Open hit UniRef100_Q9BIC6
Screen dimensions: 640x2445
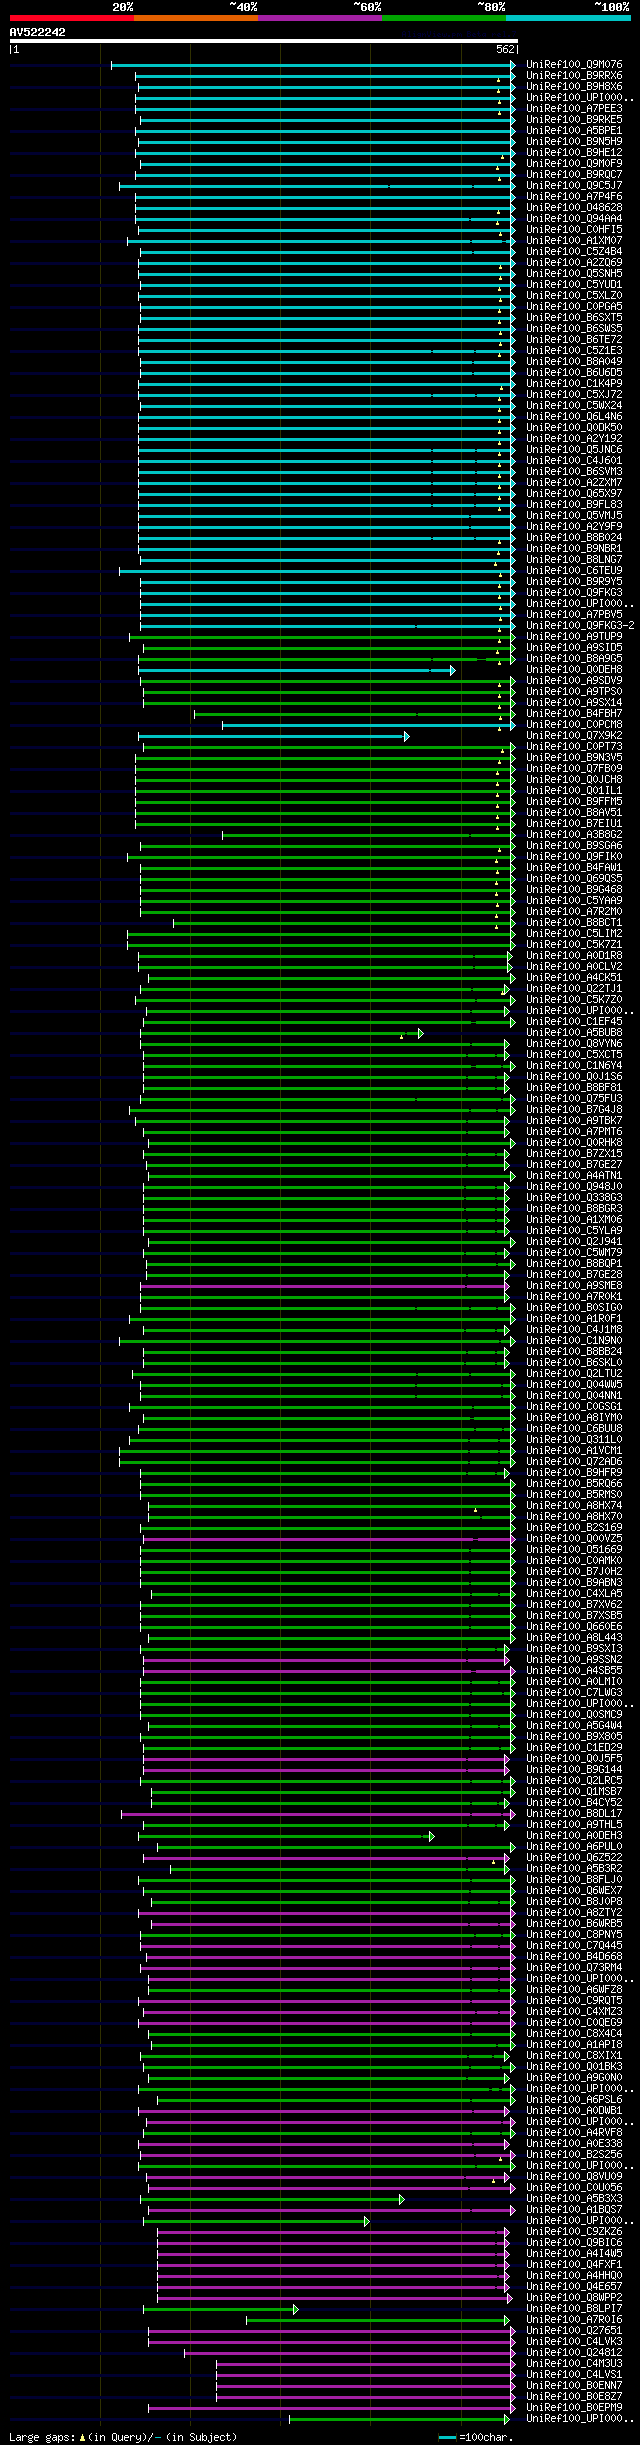(x=574, y=2243)
